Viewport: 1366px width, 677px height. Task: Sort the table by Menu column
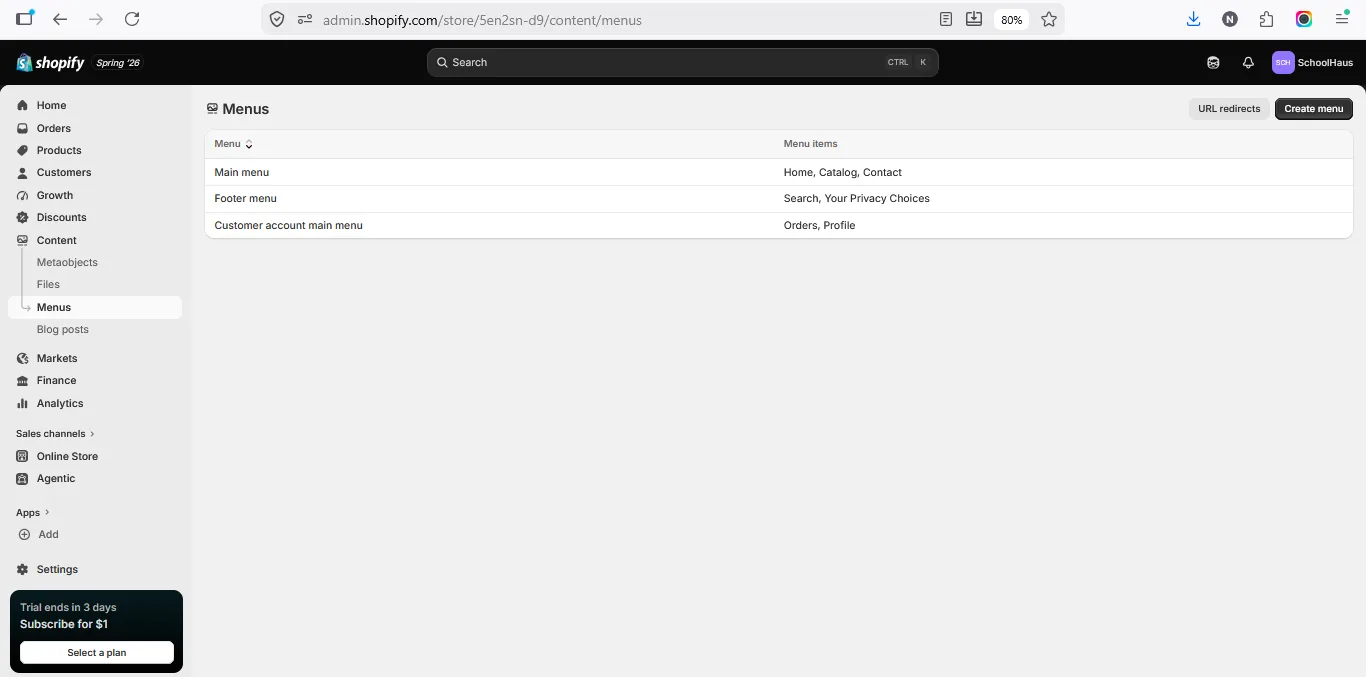coord(233,144)
